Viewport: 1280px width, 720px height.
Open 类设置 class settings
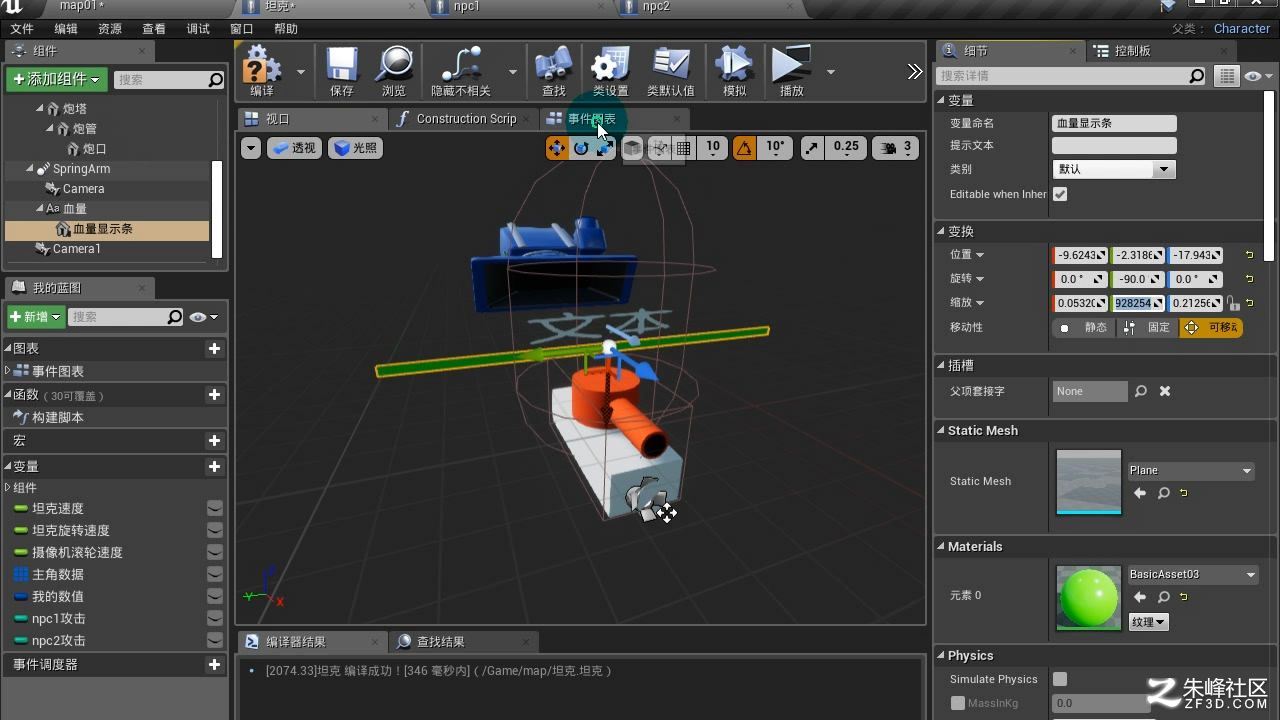pos(610,71)
